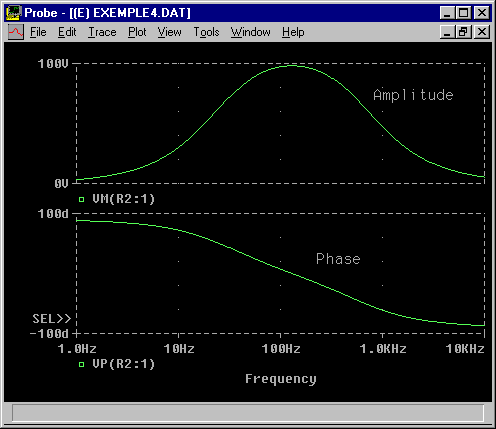This screenshot has width=496, height=429.
Task: Open the View menu
Action: click(169, 32)
